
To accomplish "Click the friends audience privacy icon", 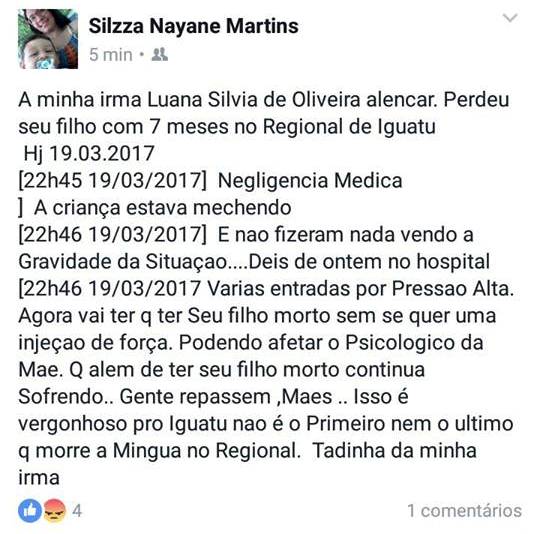I will pos(159,54).
